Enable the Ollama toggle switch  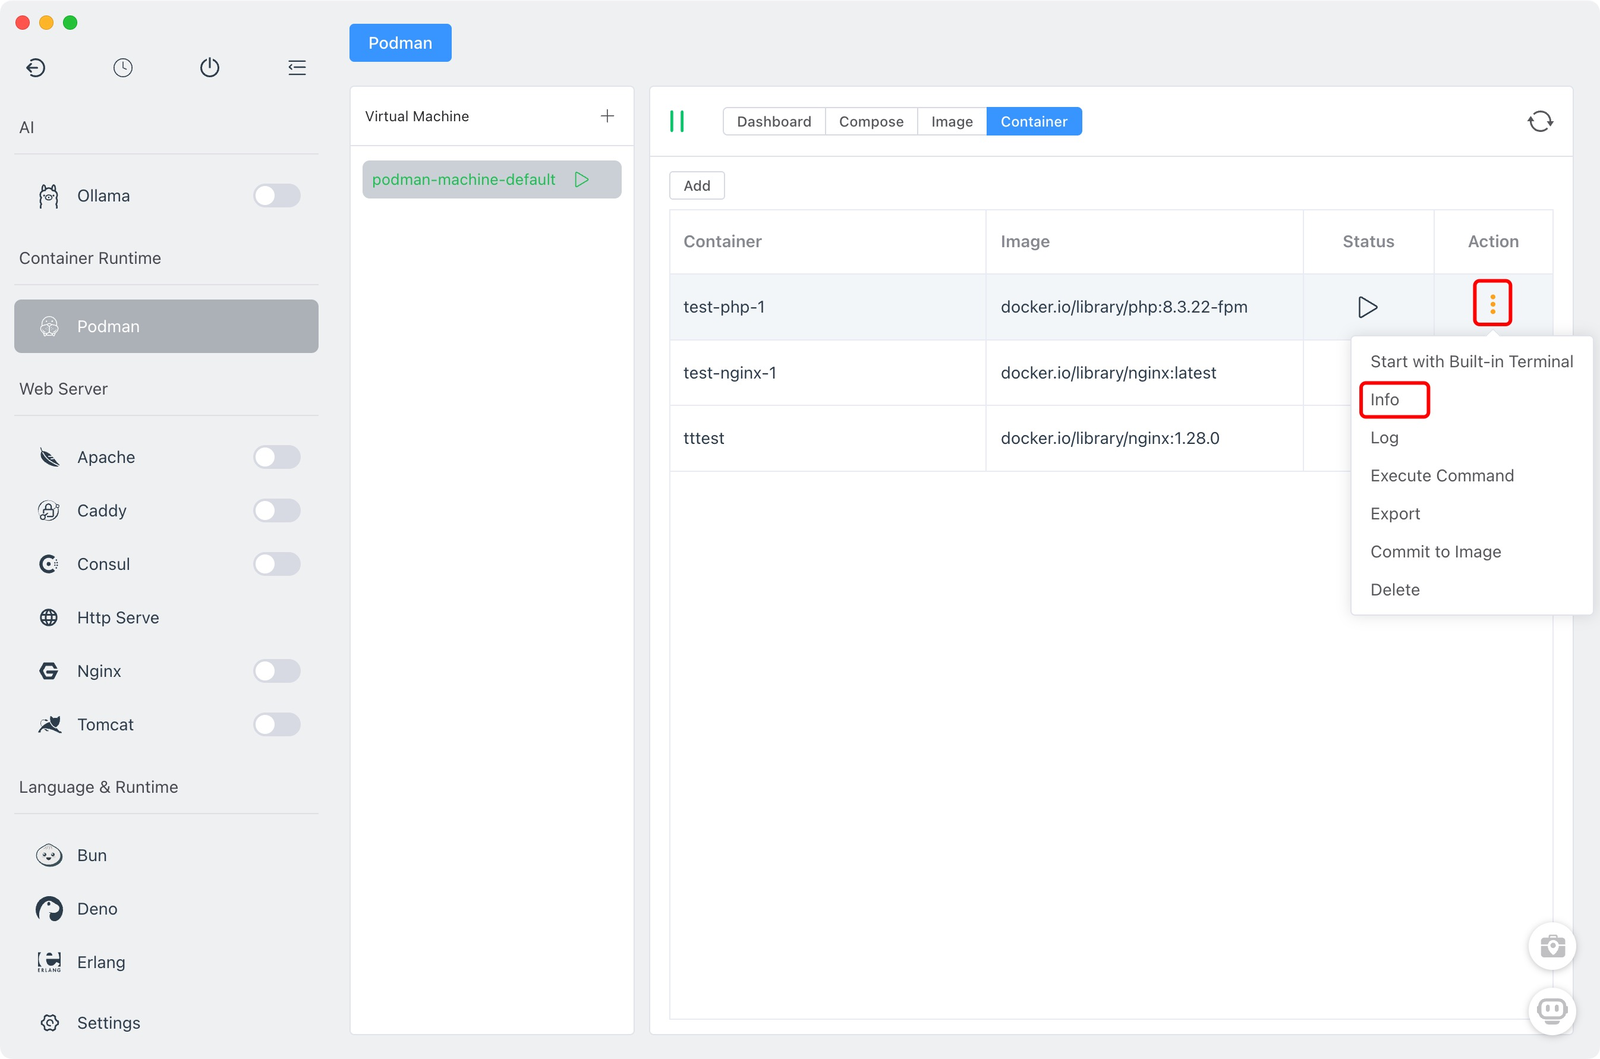[277, 196]
